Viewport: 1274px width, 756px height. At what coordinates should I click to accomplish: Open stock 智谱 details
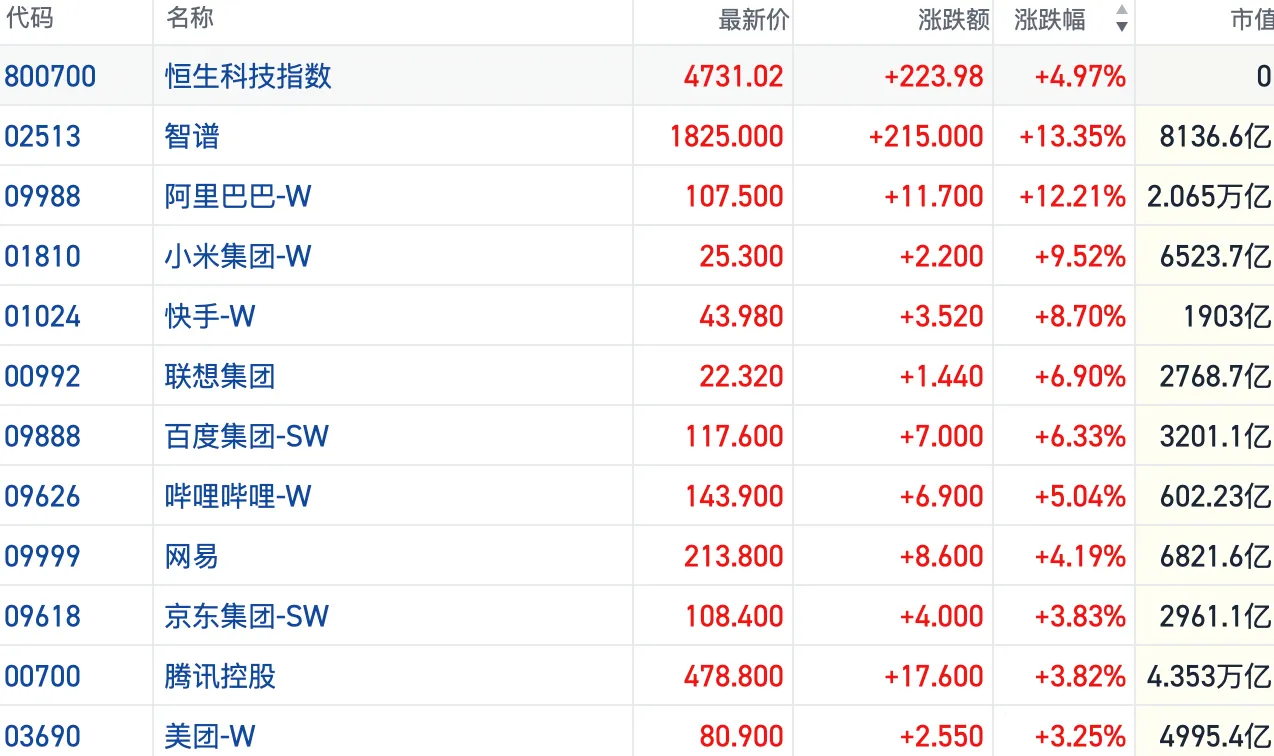pos(192,136)
